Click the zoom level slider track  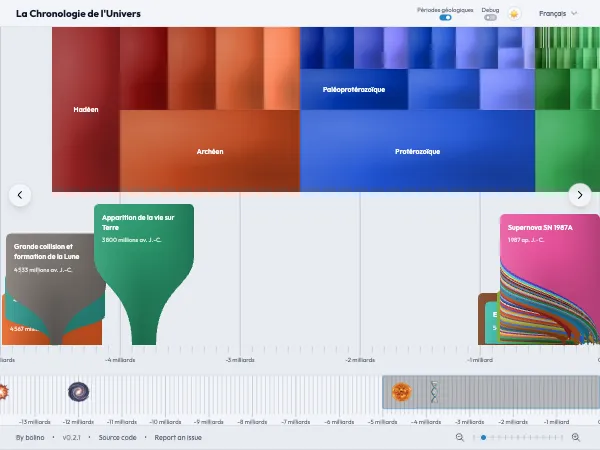[518, 437]
